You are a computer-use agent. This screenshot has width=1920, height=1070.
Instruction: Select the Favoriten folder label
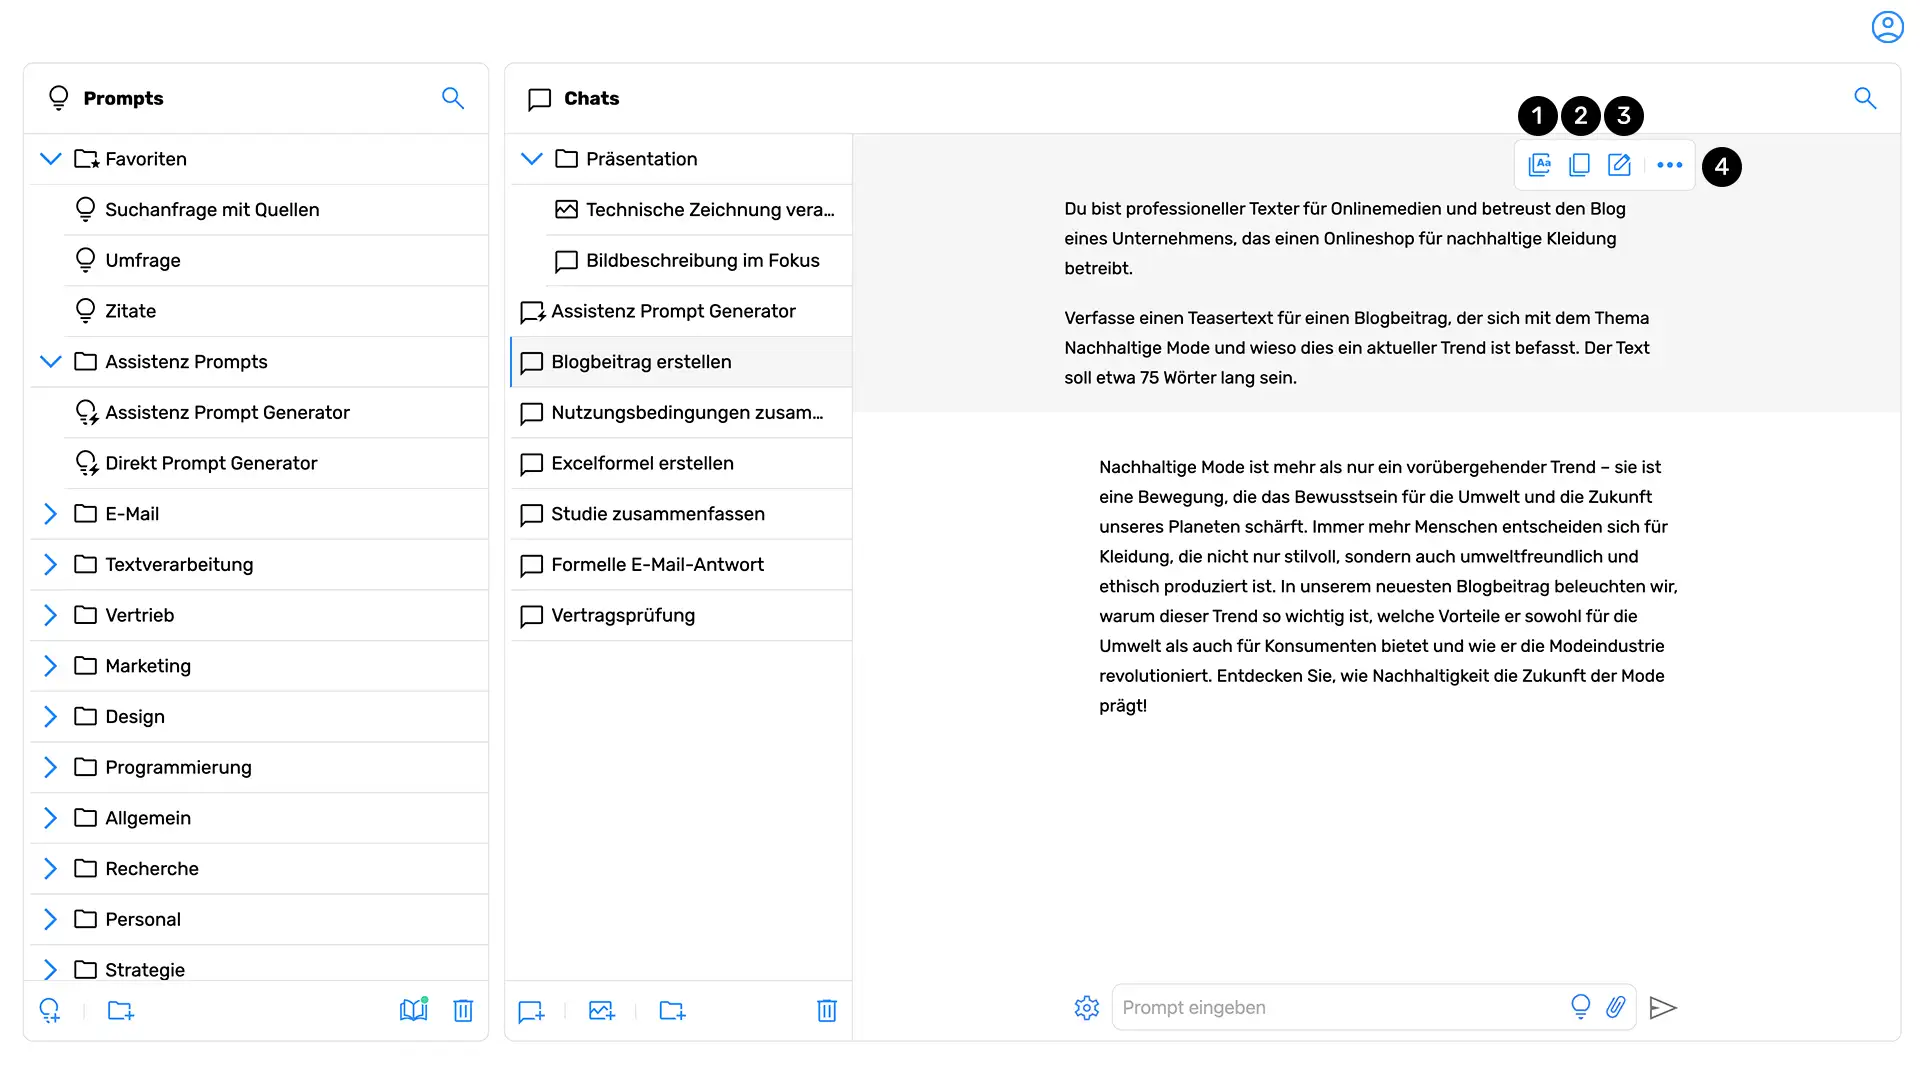tap(146, 159)
